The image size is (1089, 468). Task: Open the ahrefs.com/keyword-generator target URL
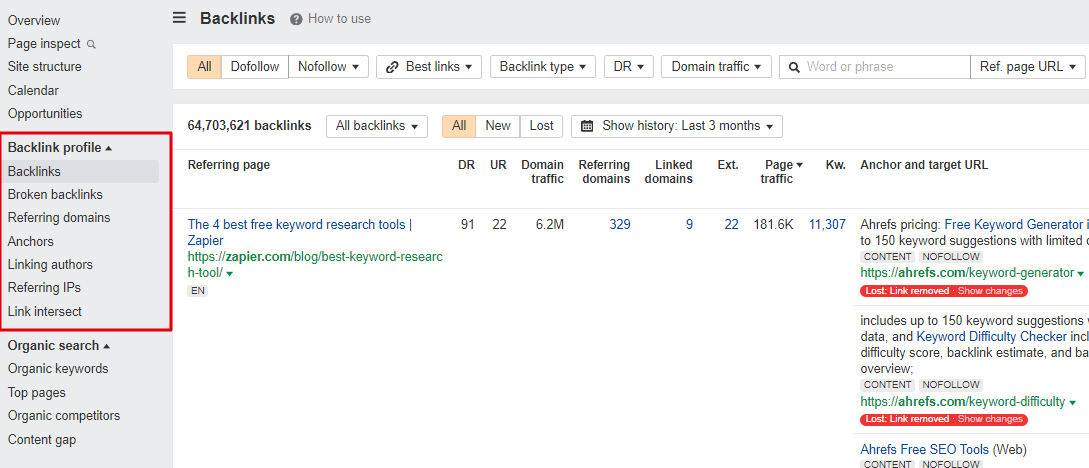coord(967,273)
